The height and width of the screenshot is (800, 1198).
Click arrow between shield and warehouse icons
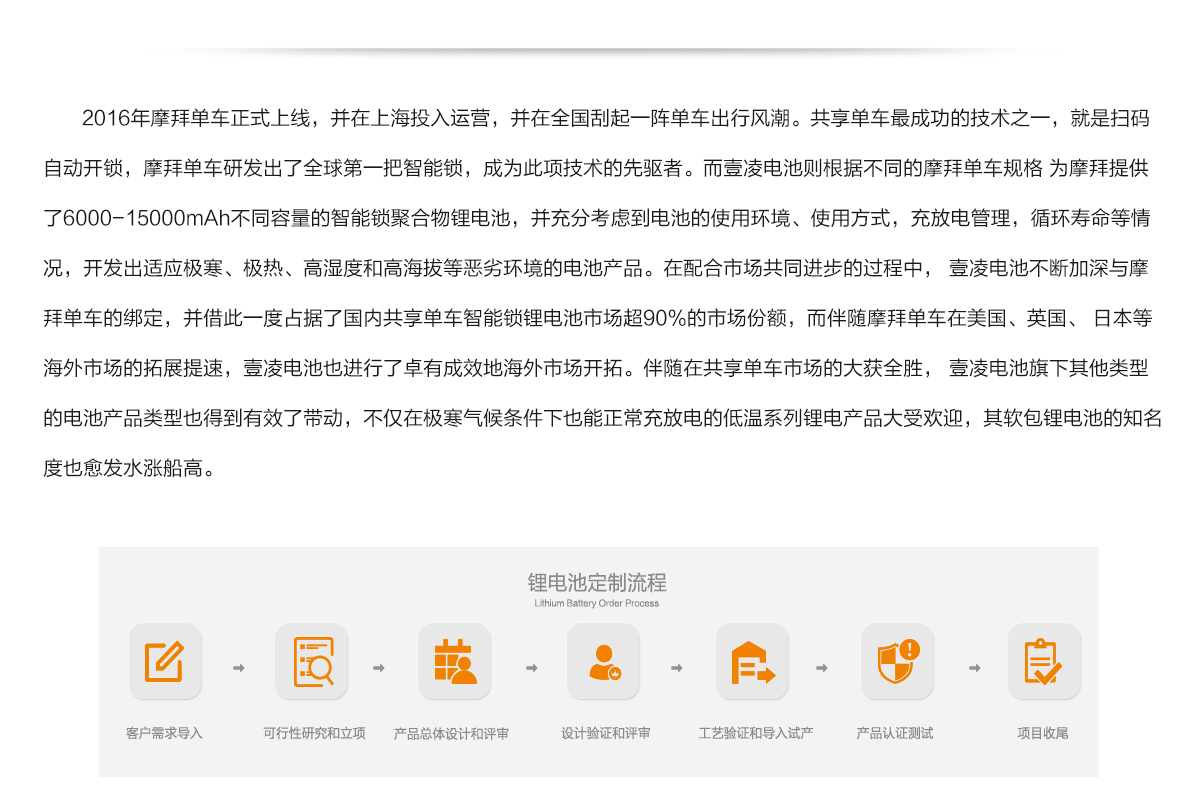[822, 668]
